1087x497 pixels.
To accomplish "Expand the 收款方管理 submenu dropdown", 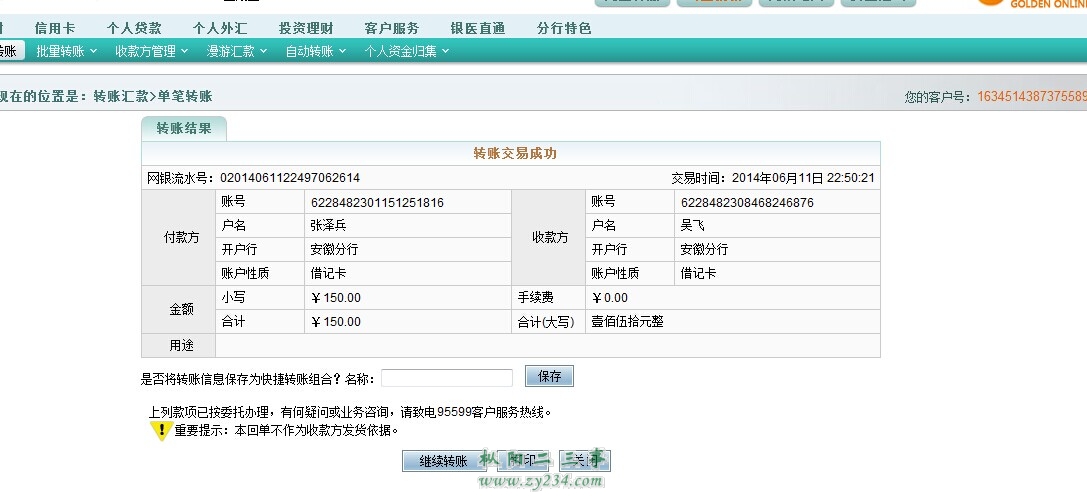I will tap(151, 51).
